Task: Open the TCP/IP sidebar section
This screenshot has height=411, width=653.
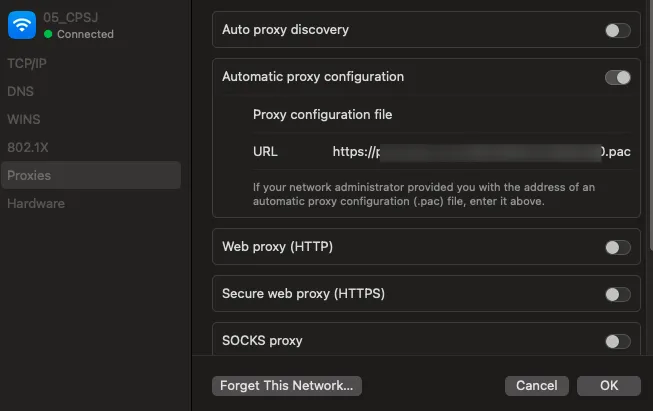Action: click(x=27, y=63)
